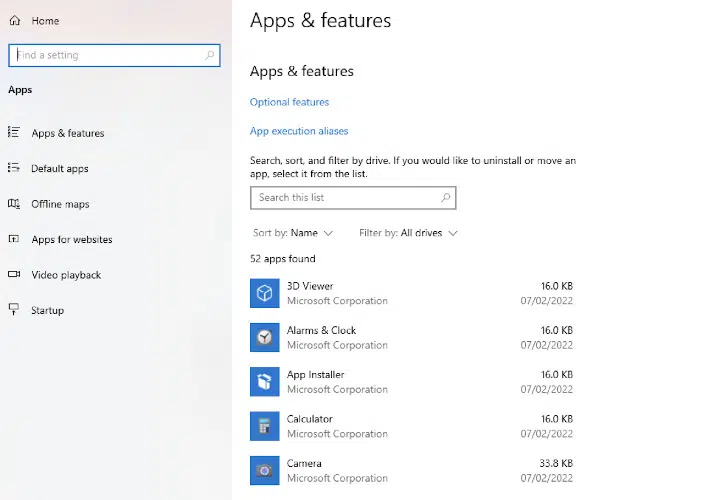
Task: Click the 3D Viewer app icon
Action: click(x=264, y=293)
